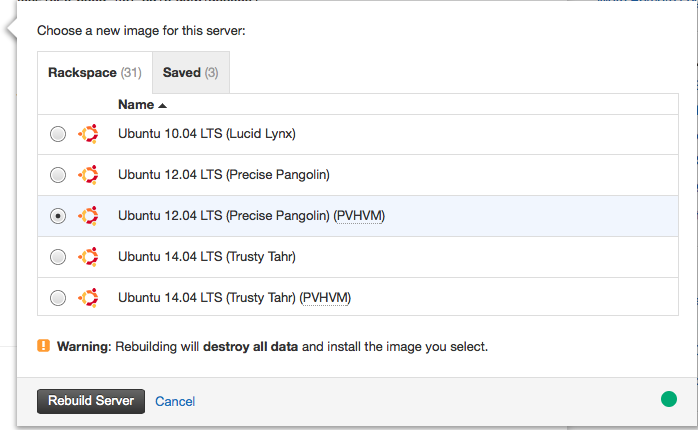This screenshot has width=698, height=430.
Task: Click the Ubuntu logo in the 14.04 Trusty Tahr non-PVHVM row
Action: pyautogui.click(x=88, y=256)
